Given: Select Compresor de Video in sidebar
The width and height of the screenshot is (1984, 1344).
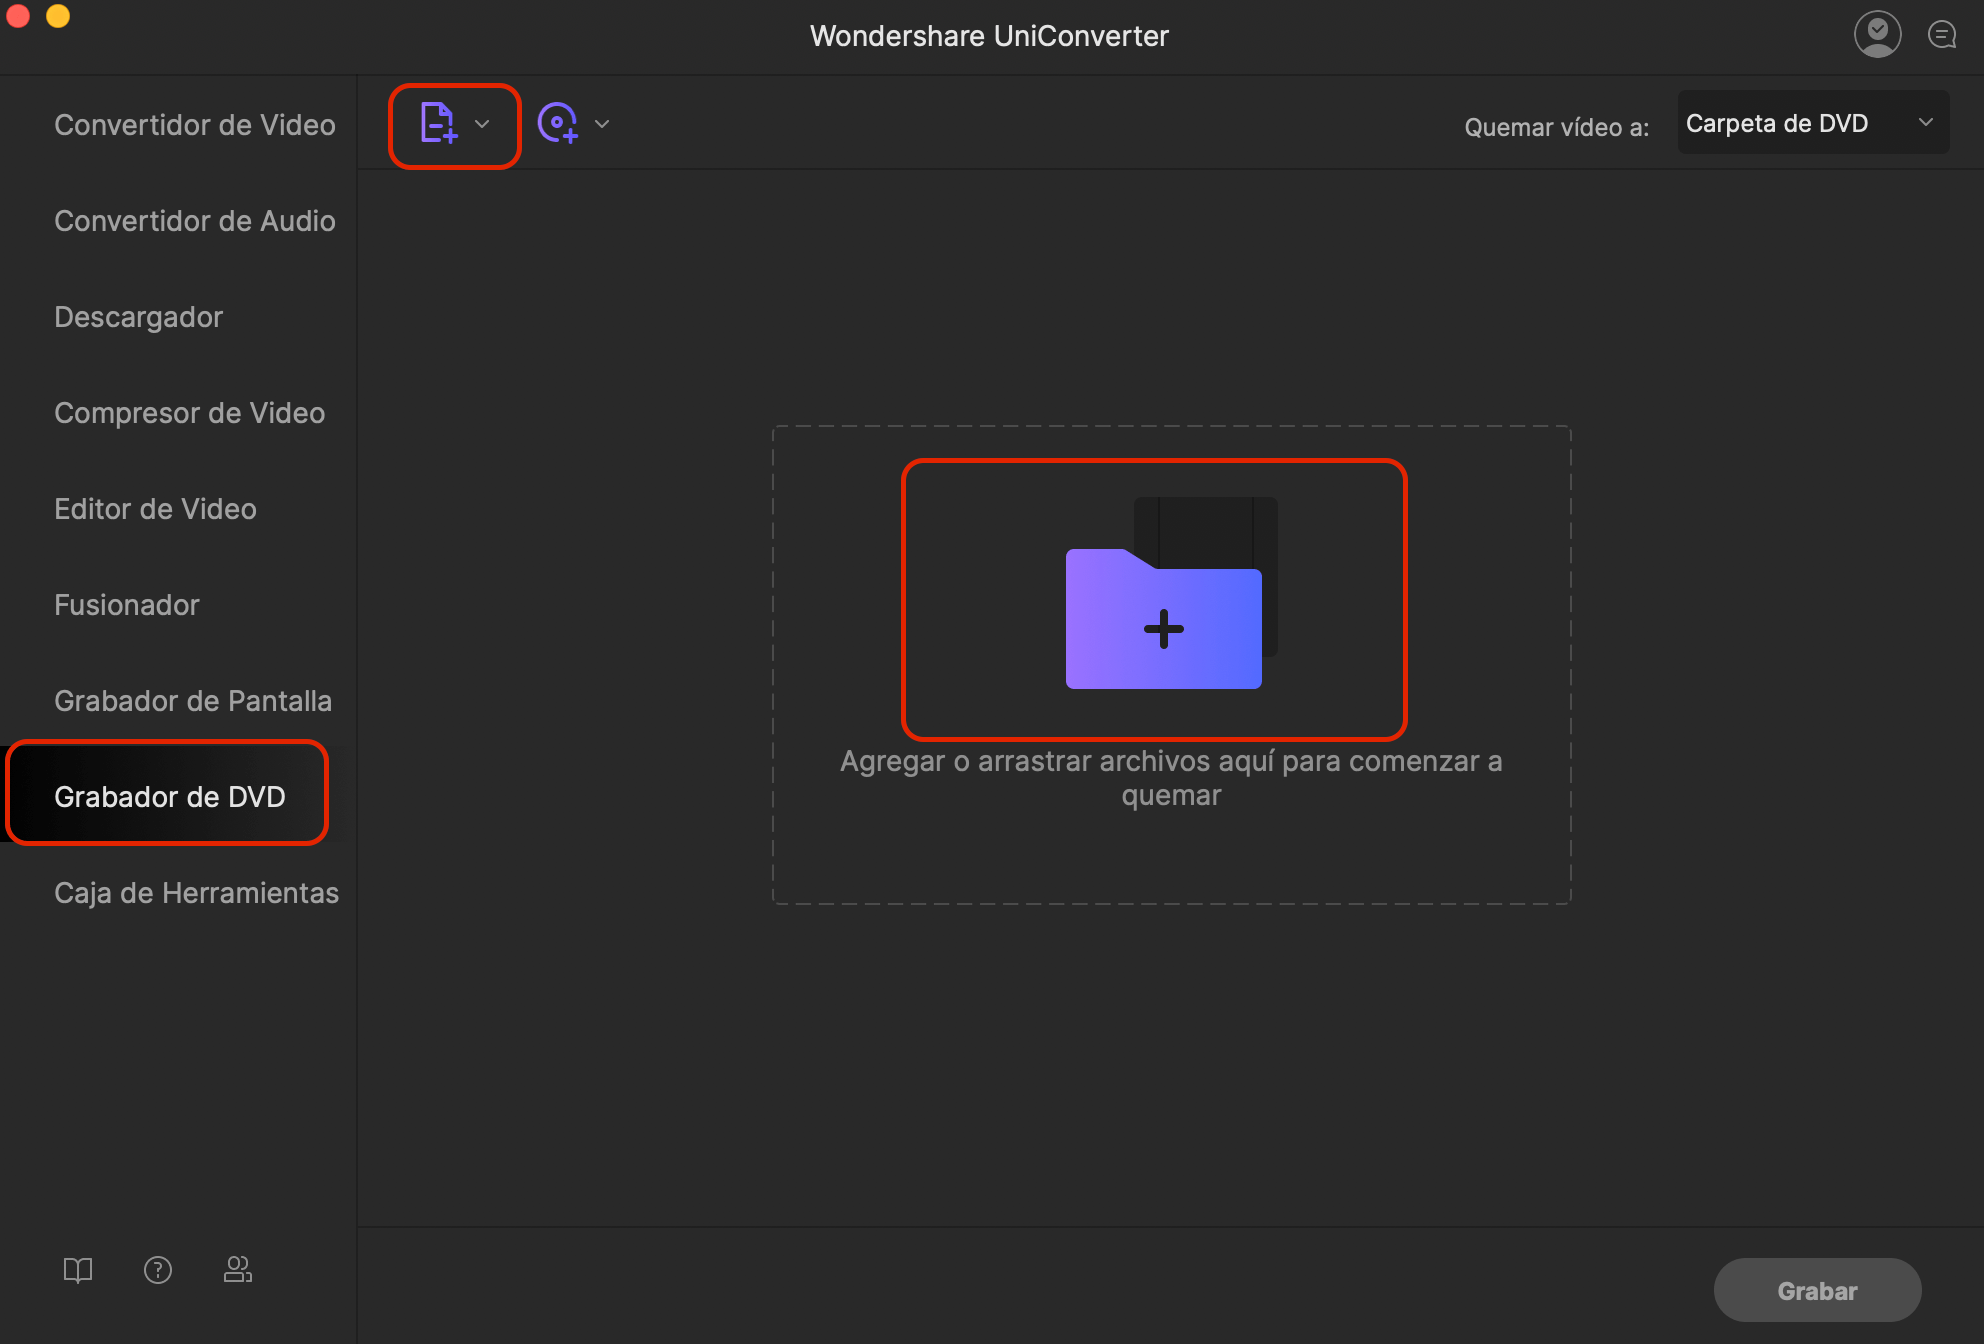Looking at the screenshot, I should 189,413.
